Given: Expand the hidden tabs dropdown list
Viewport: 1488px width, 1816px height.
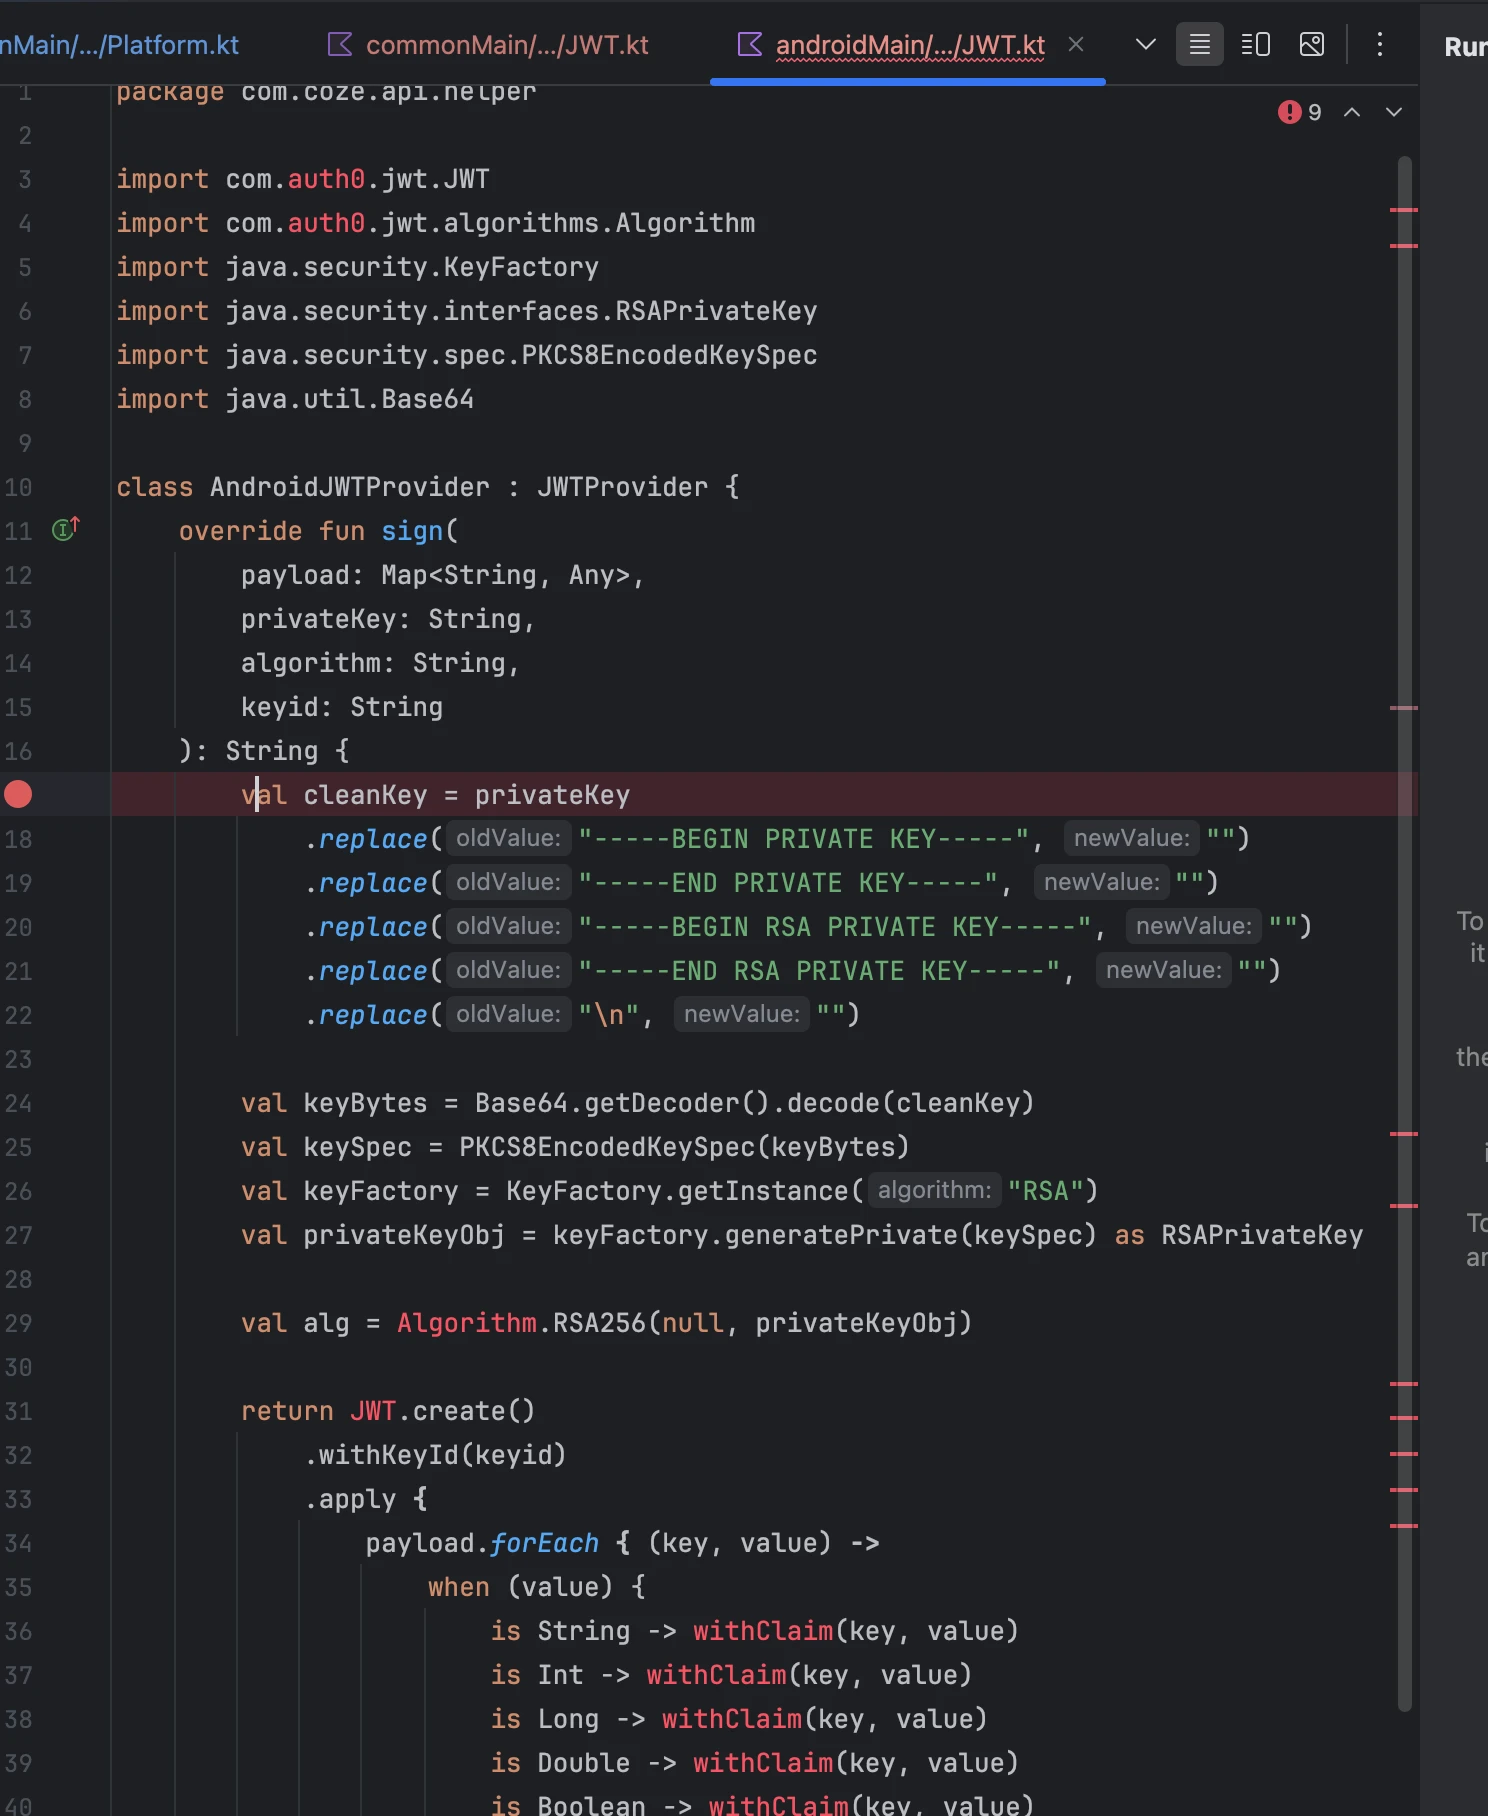Looking at the screenshot, I should 1146,45.
